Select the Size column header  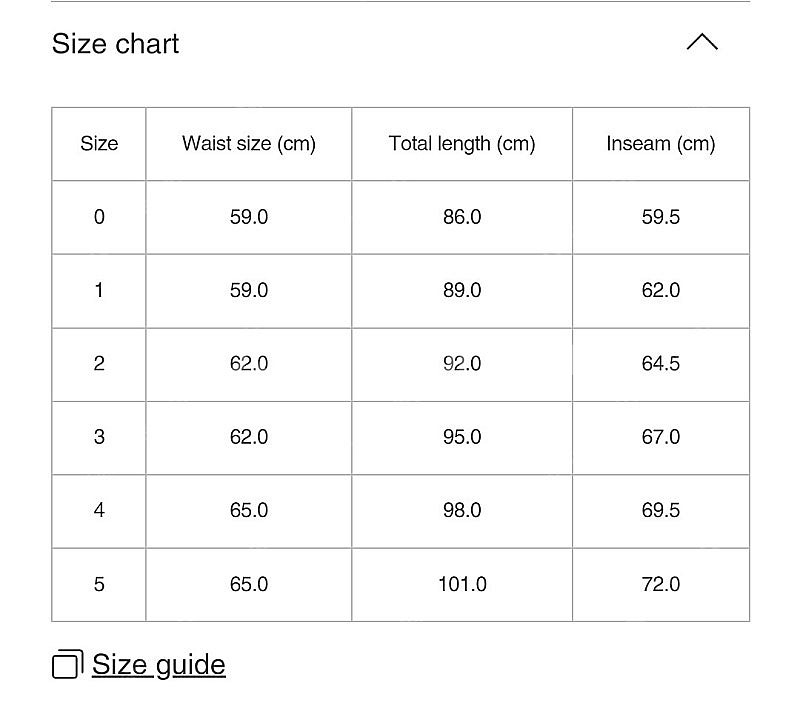99,143
